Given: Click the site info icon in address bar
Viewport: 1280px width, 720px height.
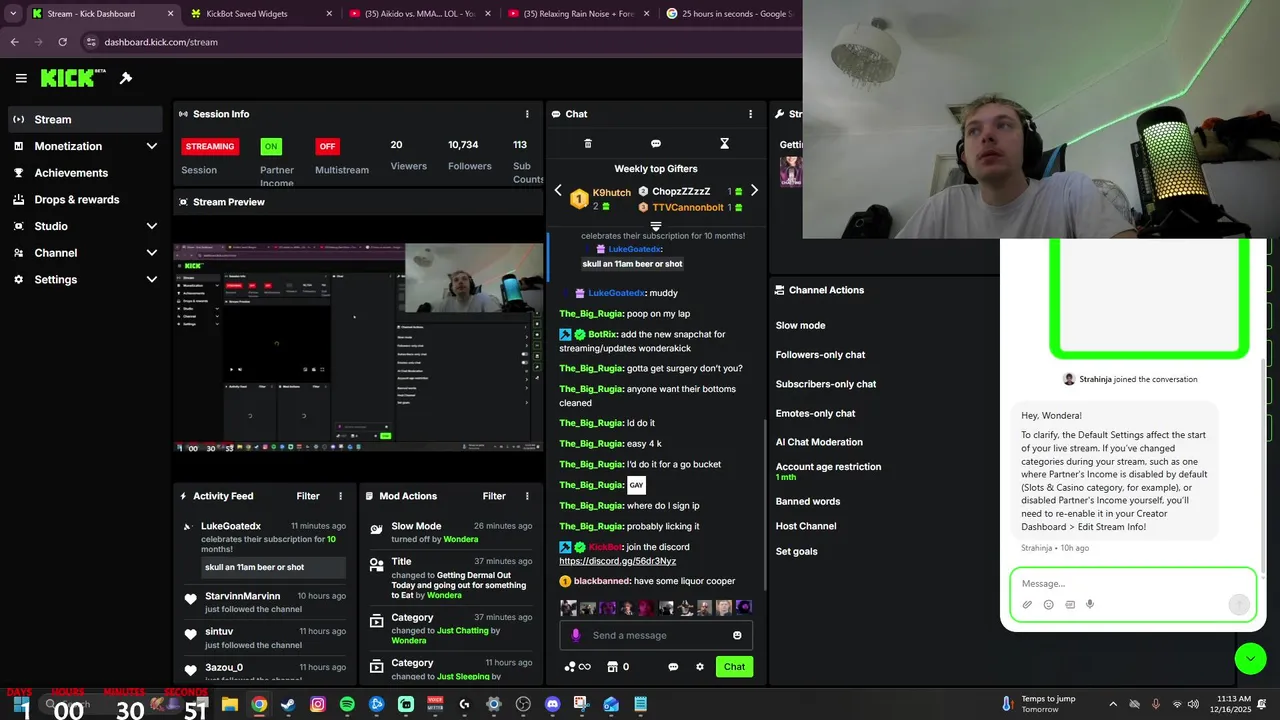Looking at the screenshot, I should coord(91,42).
